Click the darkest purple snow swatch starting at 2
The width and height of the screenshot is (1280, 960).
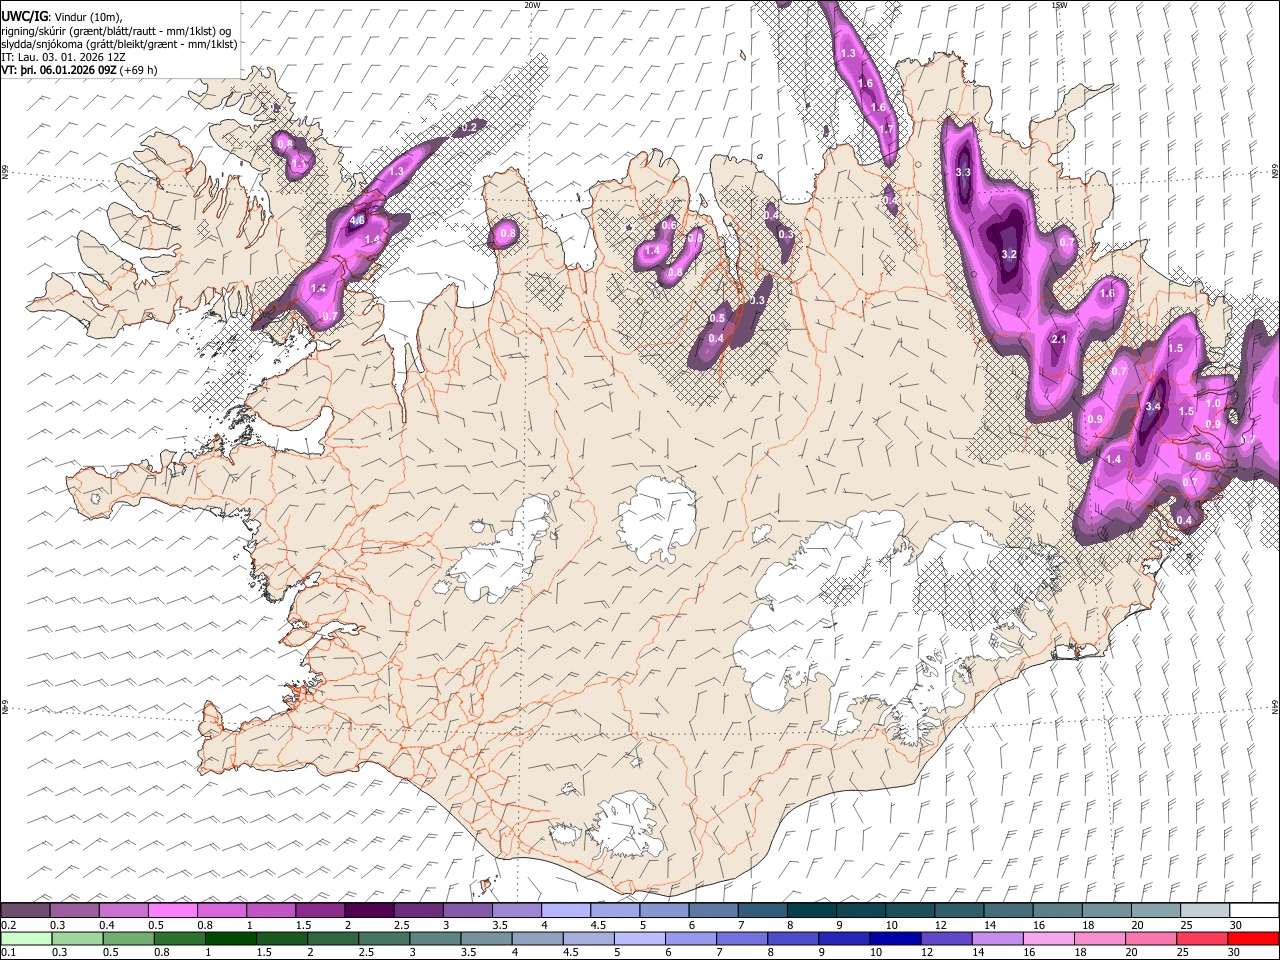(368, 910)
